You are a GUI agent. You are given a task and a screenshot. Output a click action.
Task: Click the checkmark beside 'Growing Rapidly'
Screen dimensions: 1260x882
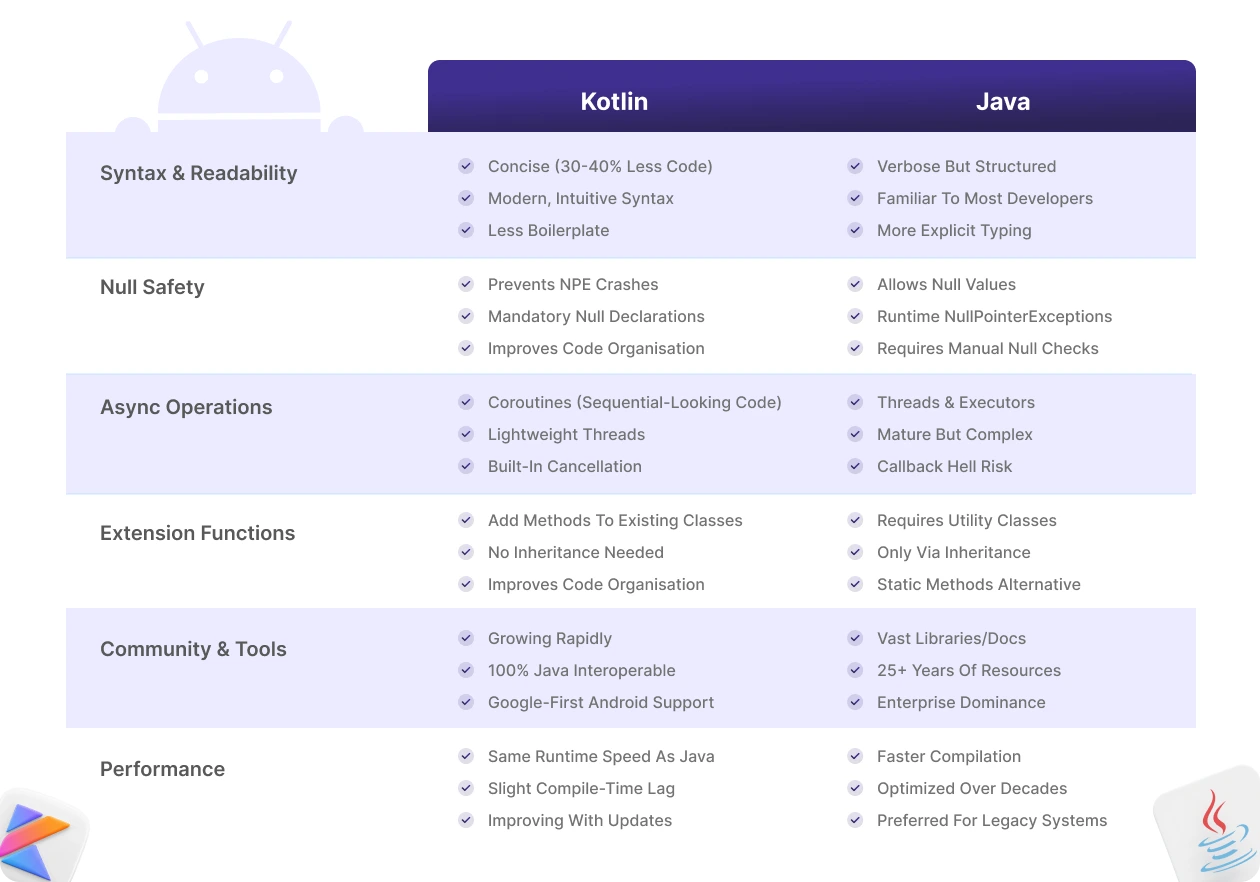point(466,638)
